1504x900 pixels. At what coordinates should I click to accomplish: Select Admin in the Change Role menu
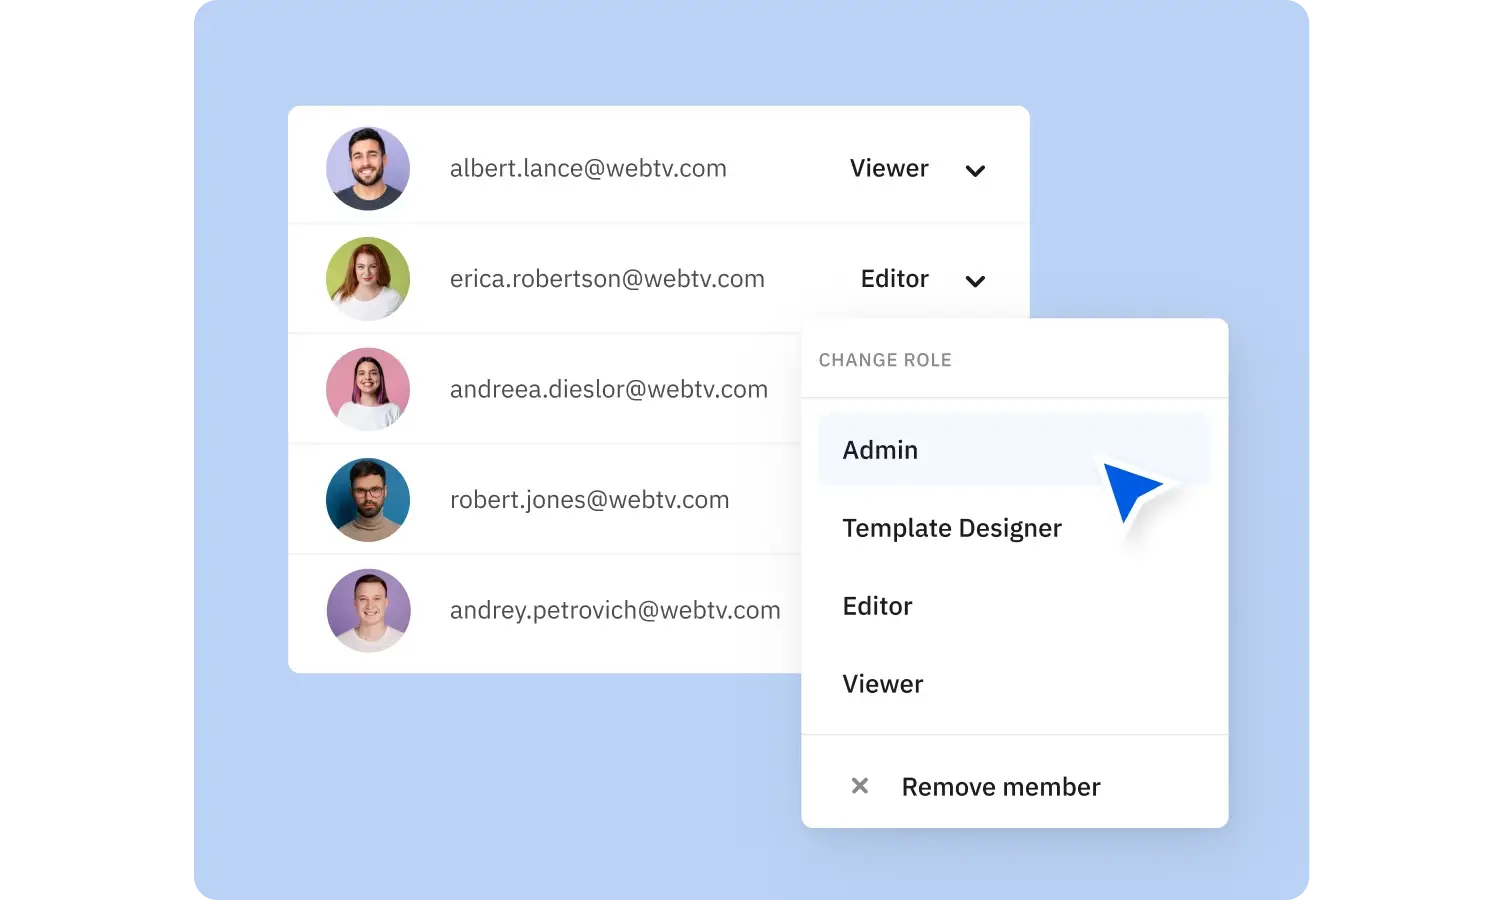click(x=880, y=450)
